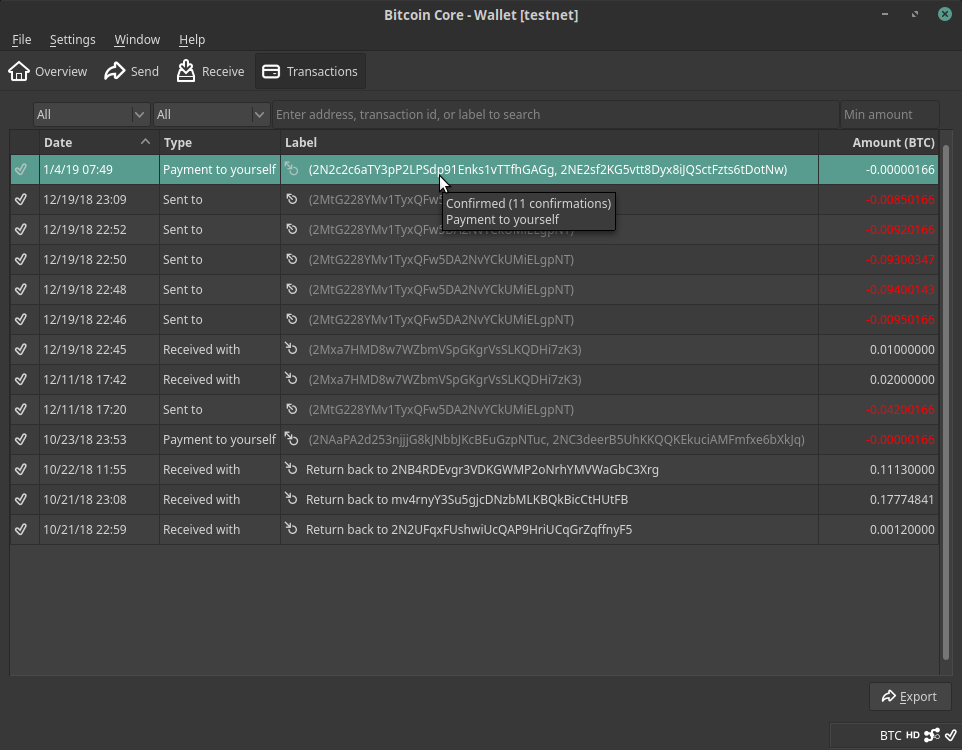Click 'Received with' in the 12/11/18 17:42 row

[x=201, y=379]
